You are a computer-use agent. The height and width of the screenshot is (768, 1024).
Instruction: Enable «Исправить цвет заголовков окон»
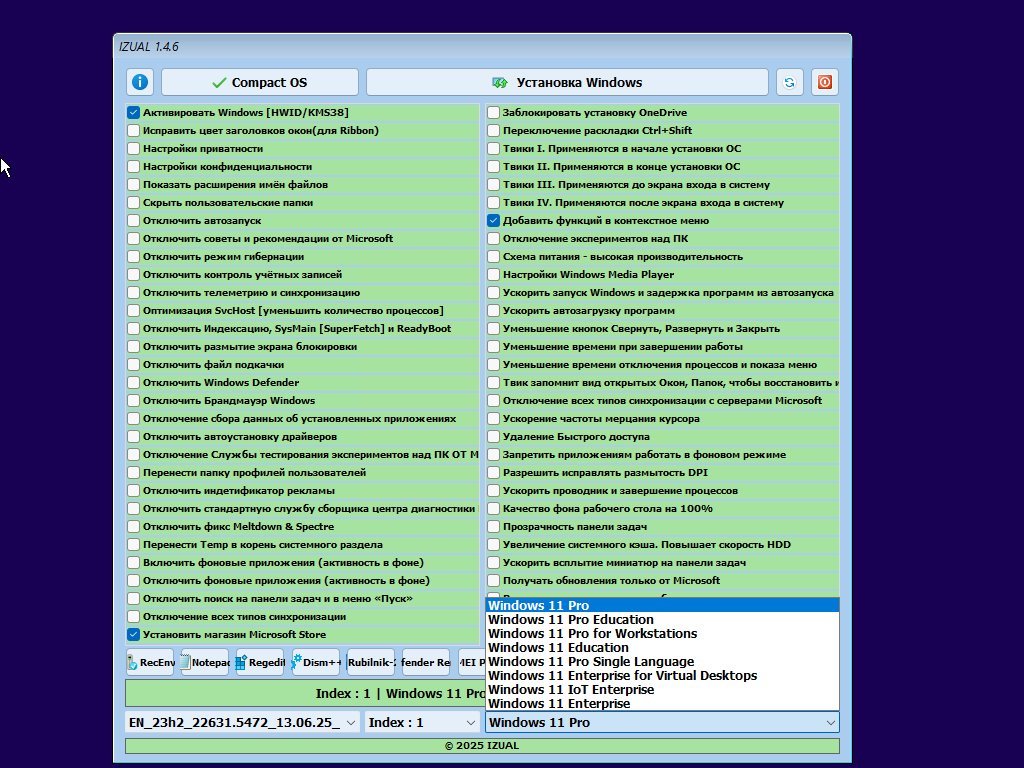(x=133, y=131)
